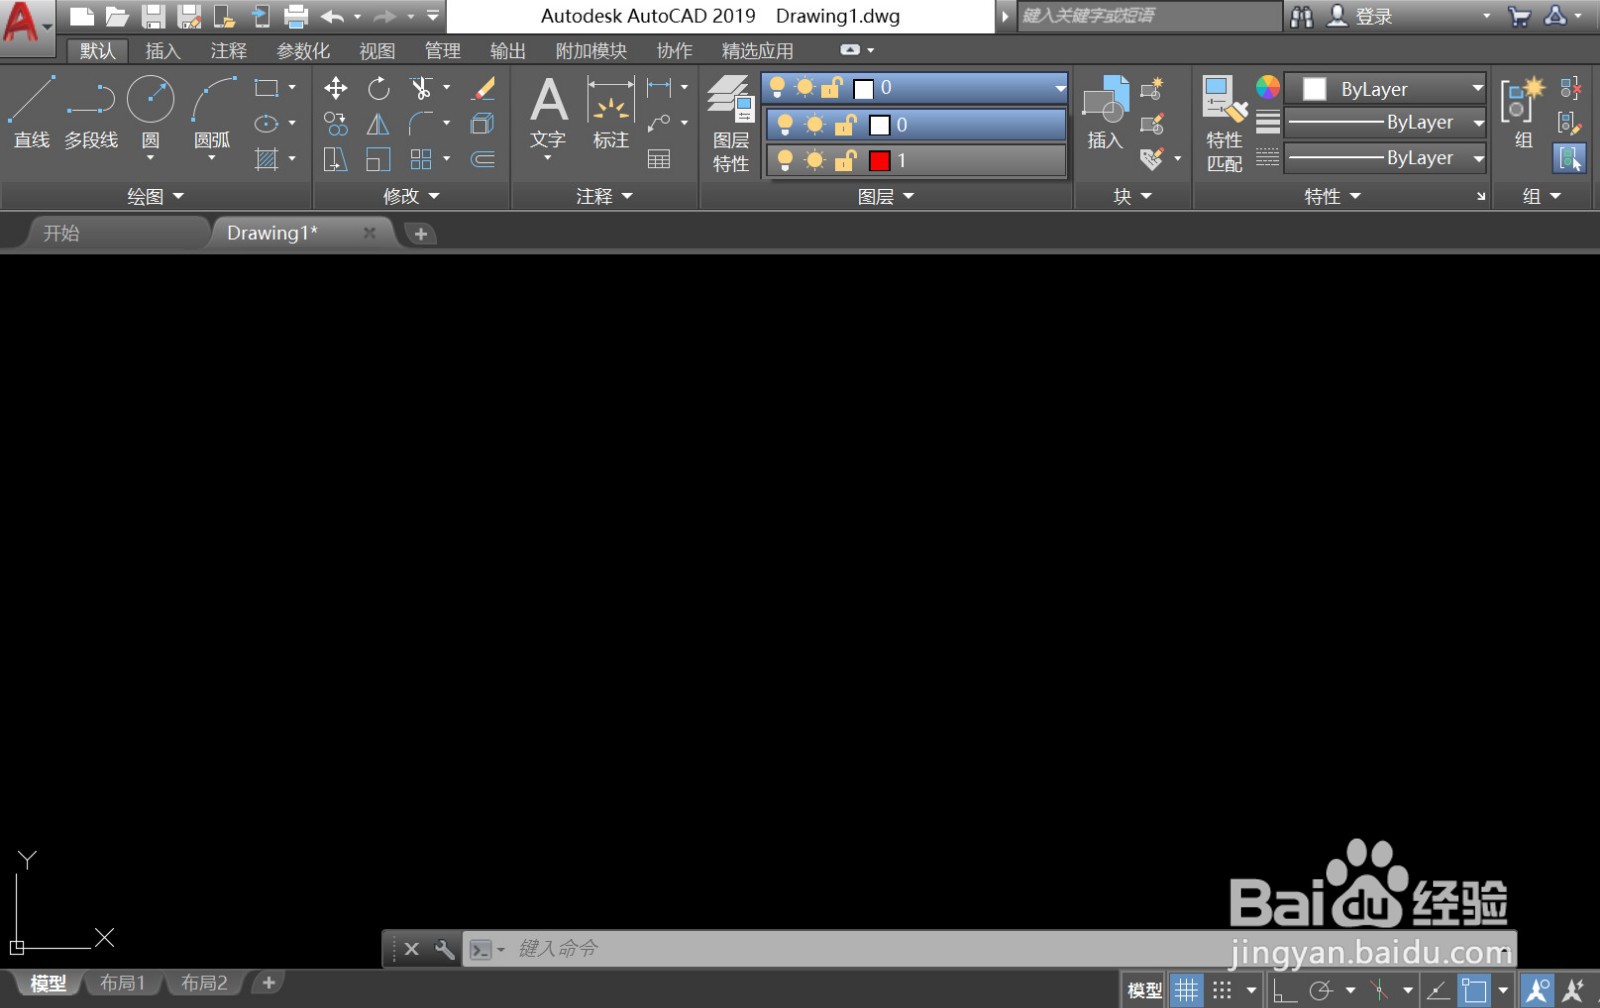Viewport: 1600px width, 1008px height.
Task: Expand the 图层 (Layers) panel
Action: (x=886, y=196)
